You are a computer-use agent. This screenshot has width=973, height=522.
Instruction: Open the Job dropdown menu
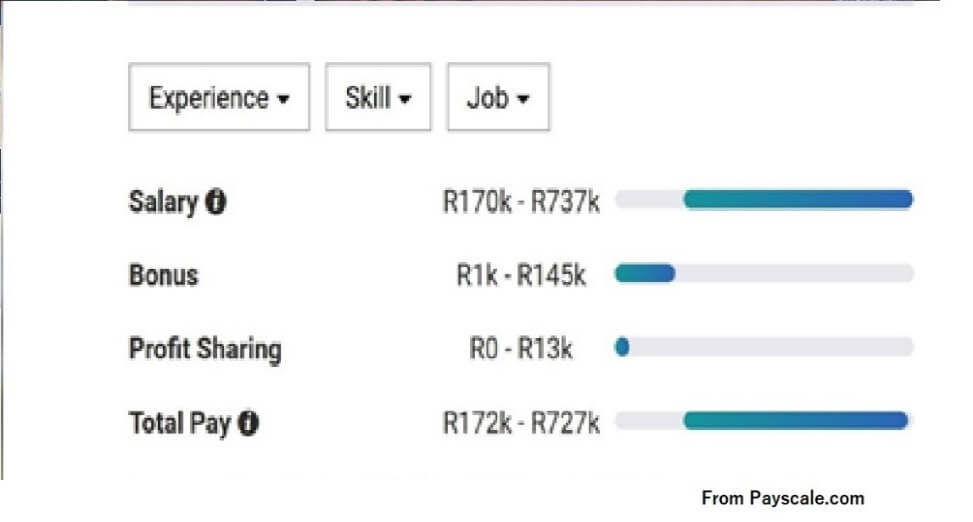[x=498, y=97]
